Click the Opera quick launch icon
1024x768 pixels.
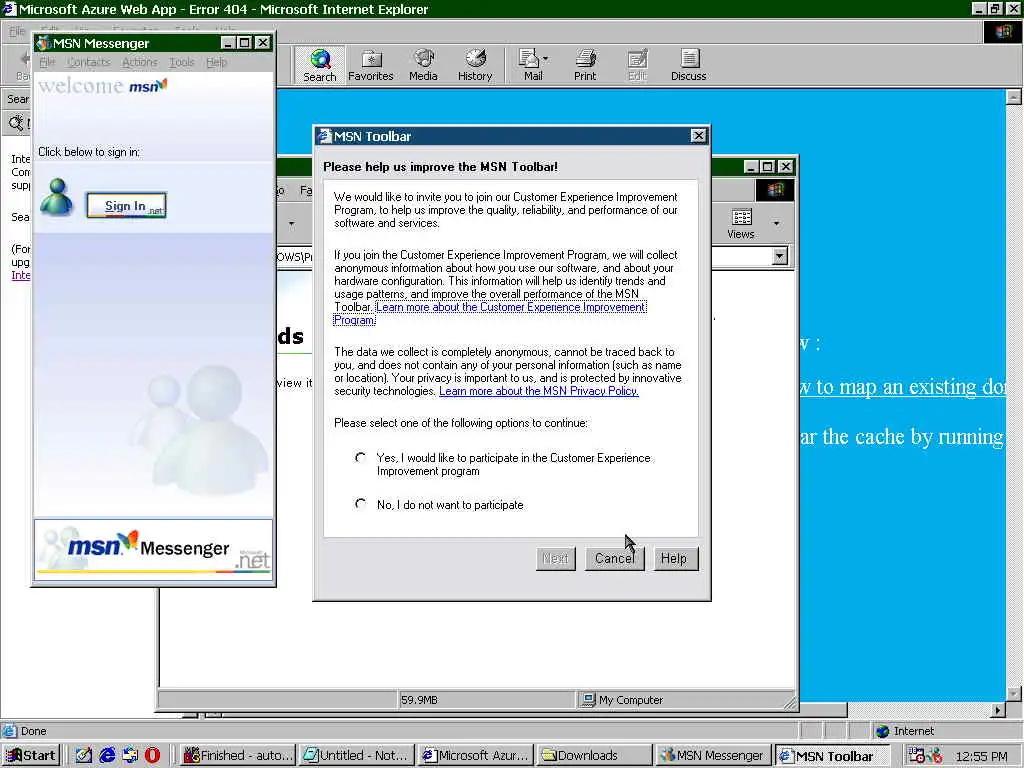(x=153, y=755)
